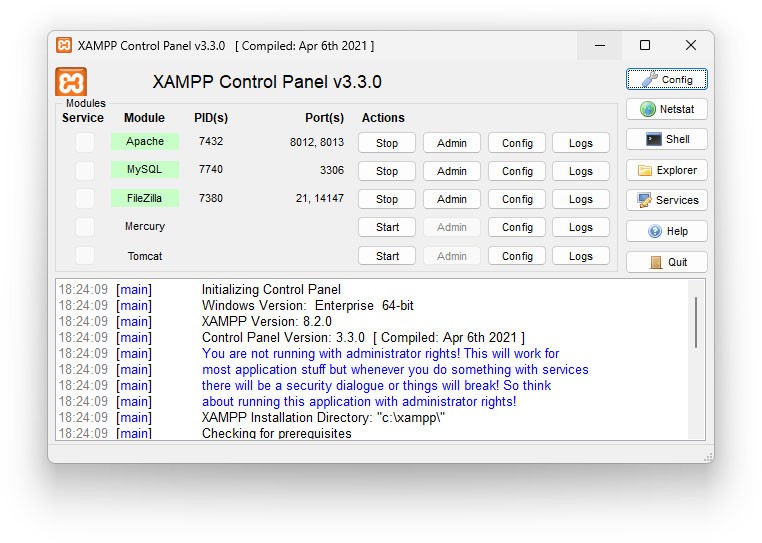Toggle the MySQL service checkbox
The image size is (762, 543).
(x=85, y=170)
